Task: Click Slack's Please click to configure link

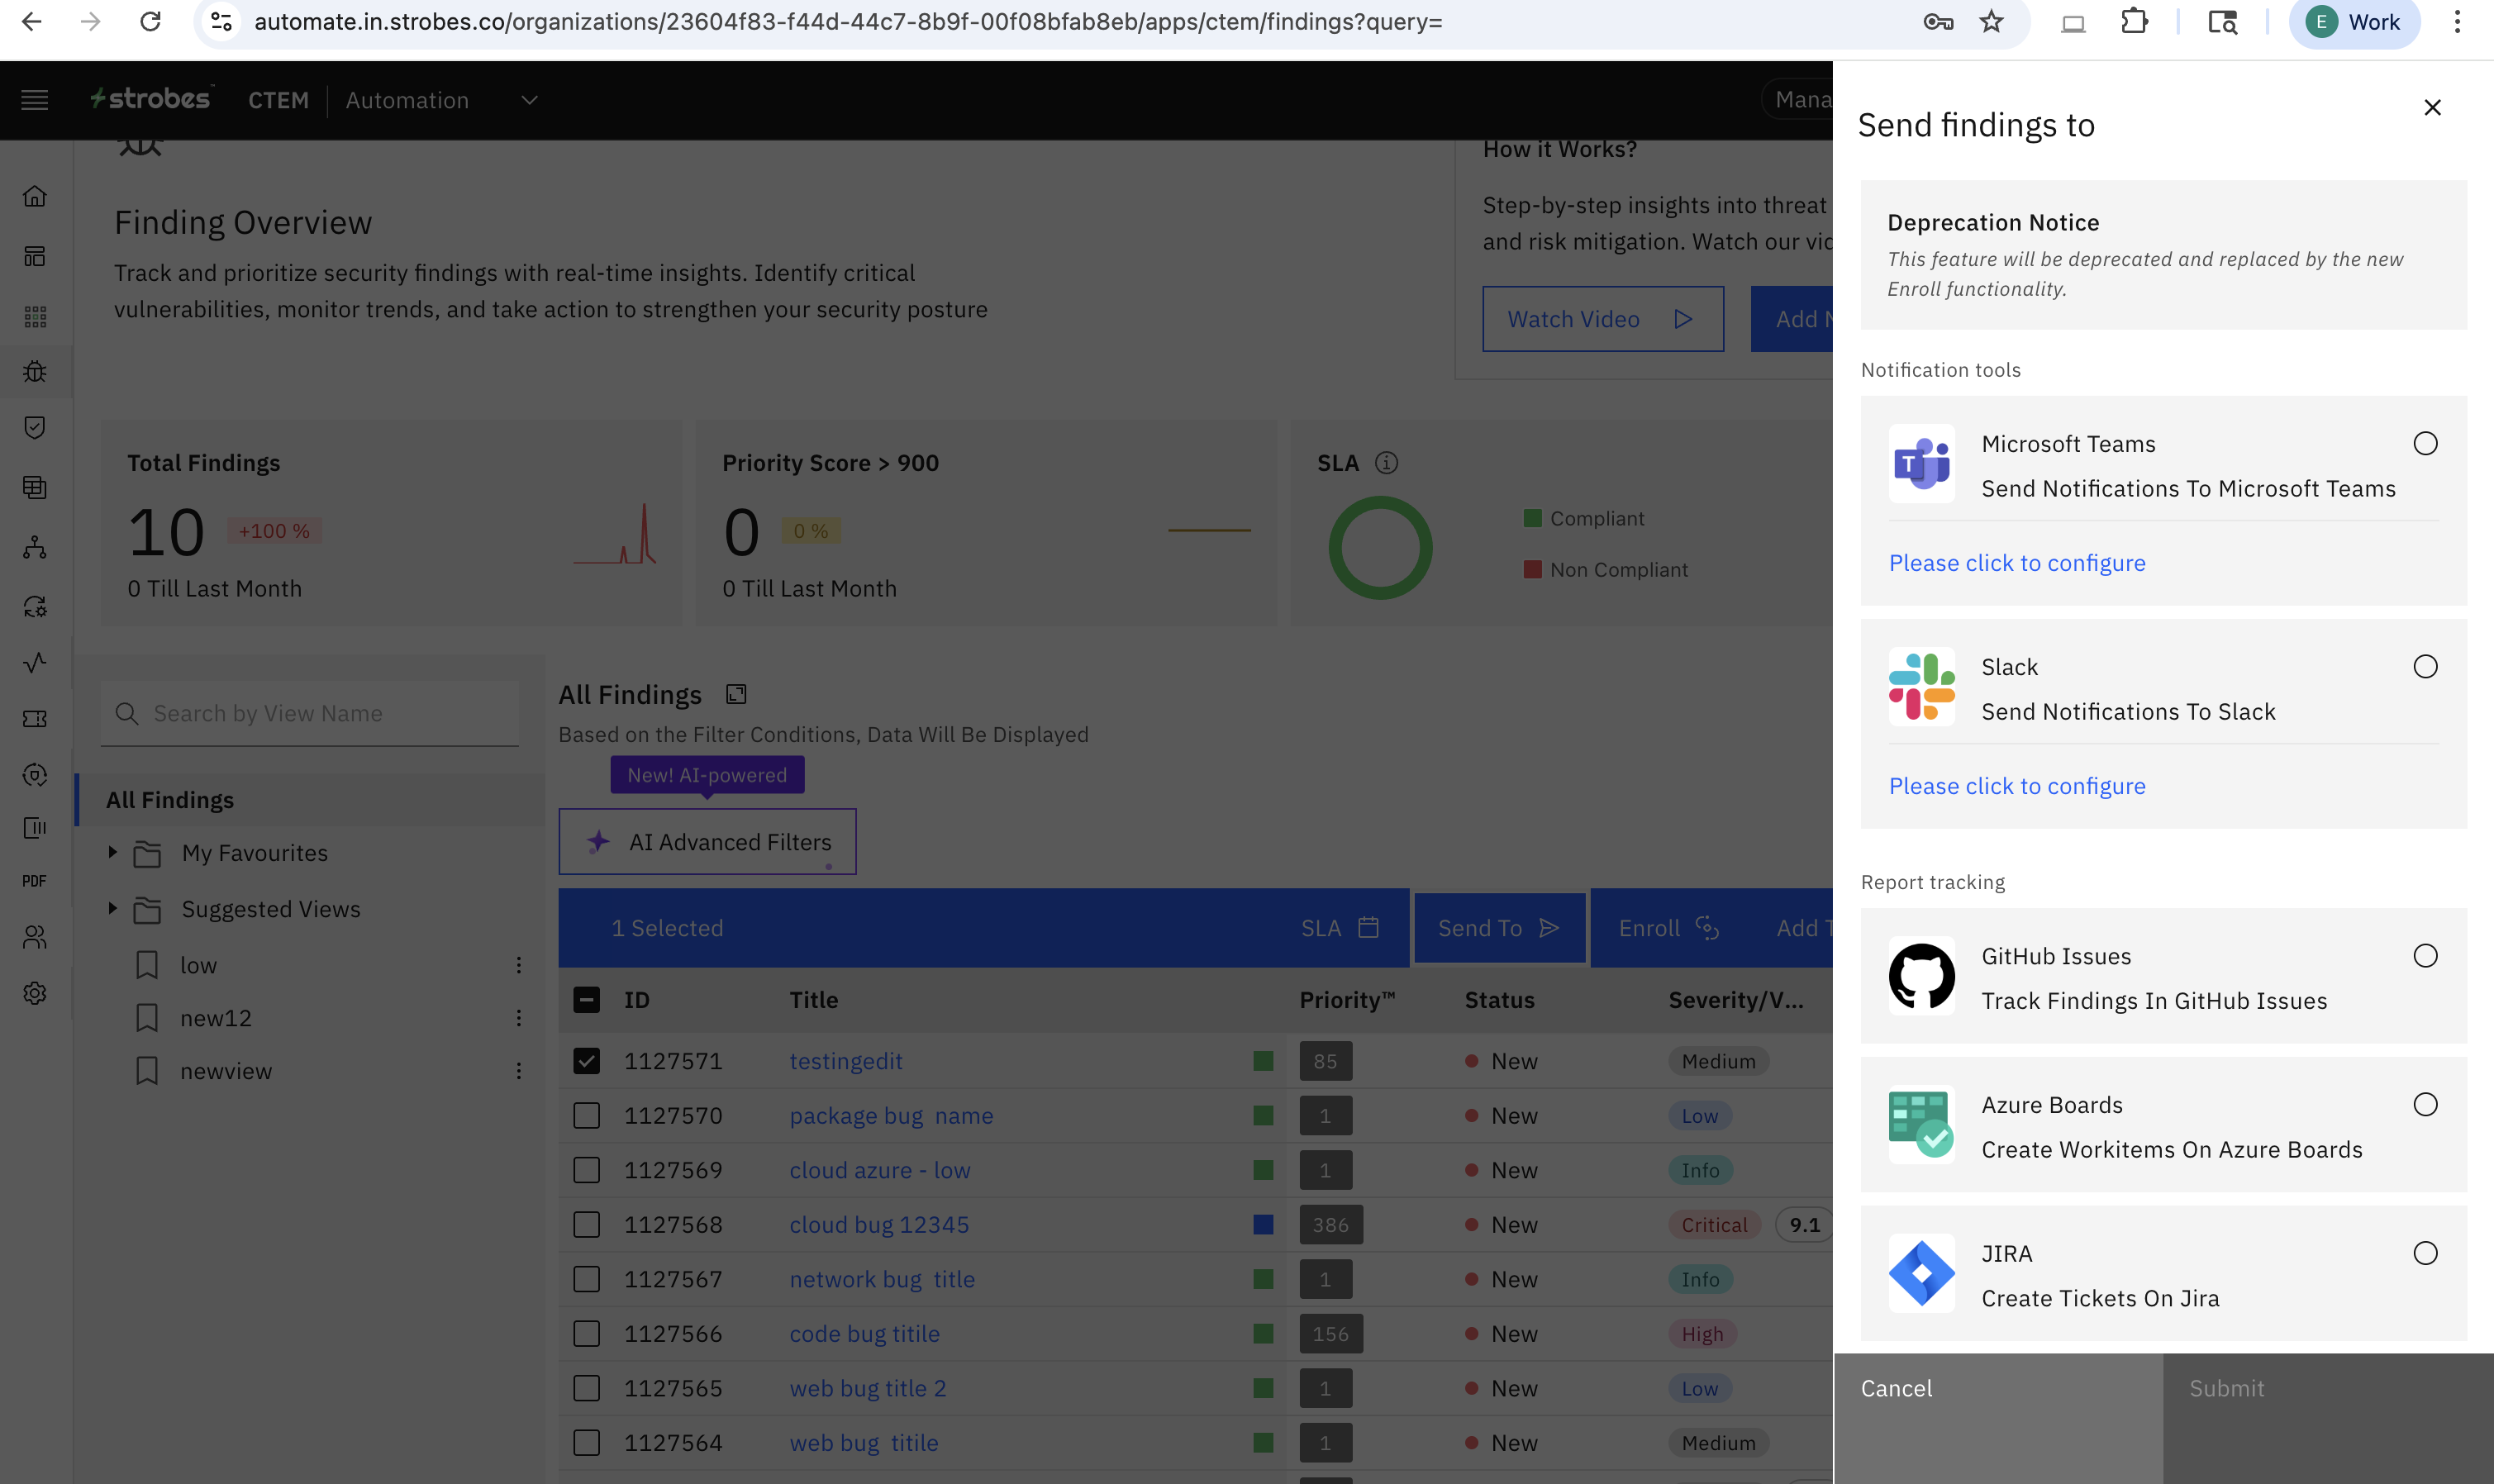Action: coord(2016,786)
